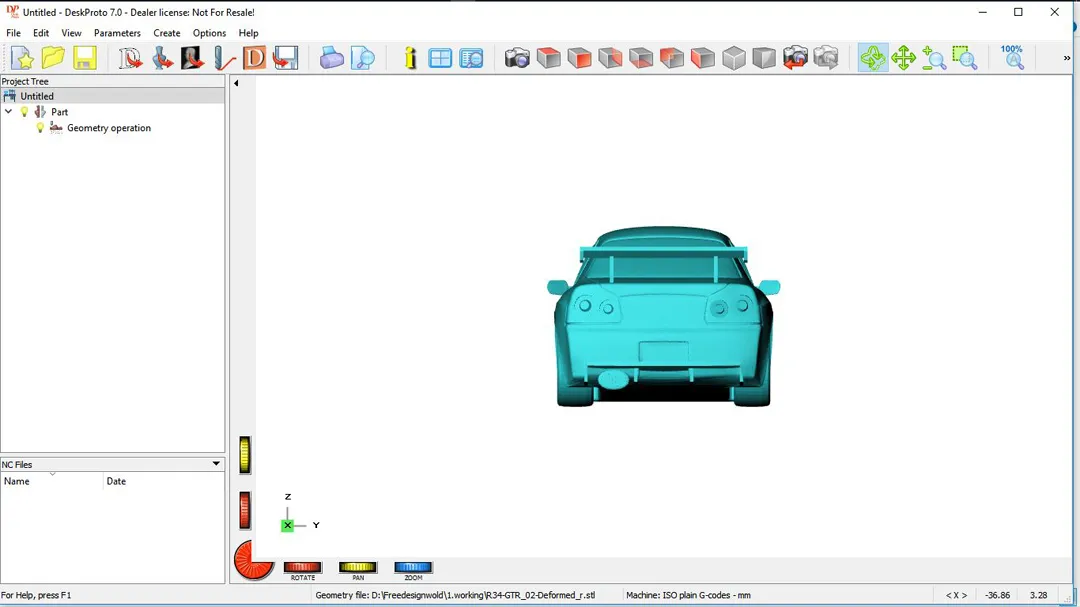Toggle the lightbulb visibility for Part

tap(24, 112)
